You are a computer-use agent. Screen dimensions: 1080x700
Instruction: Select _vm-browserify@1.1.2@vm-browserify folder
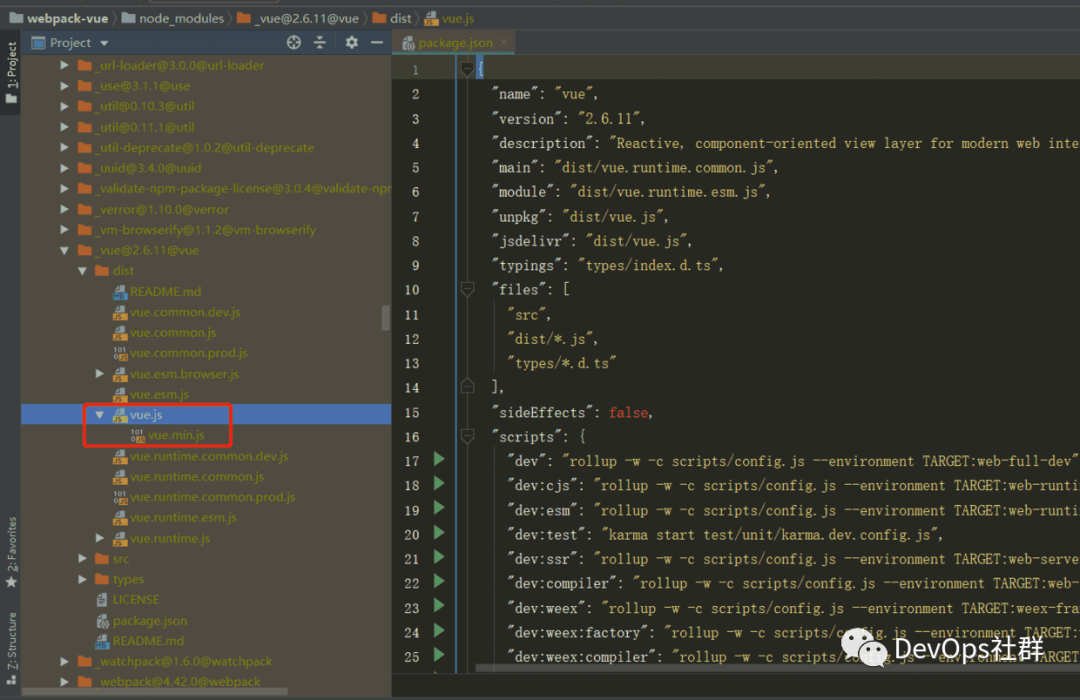[207, 230]
